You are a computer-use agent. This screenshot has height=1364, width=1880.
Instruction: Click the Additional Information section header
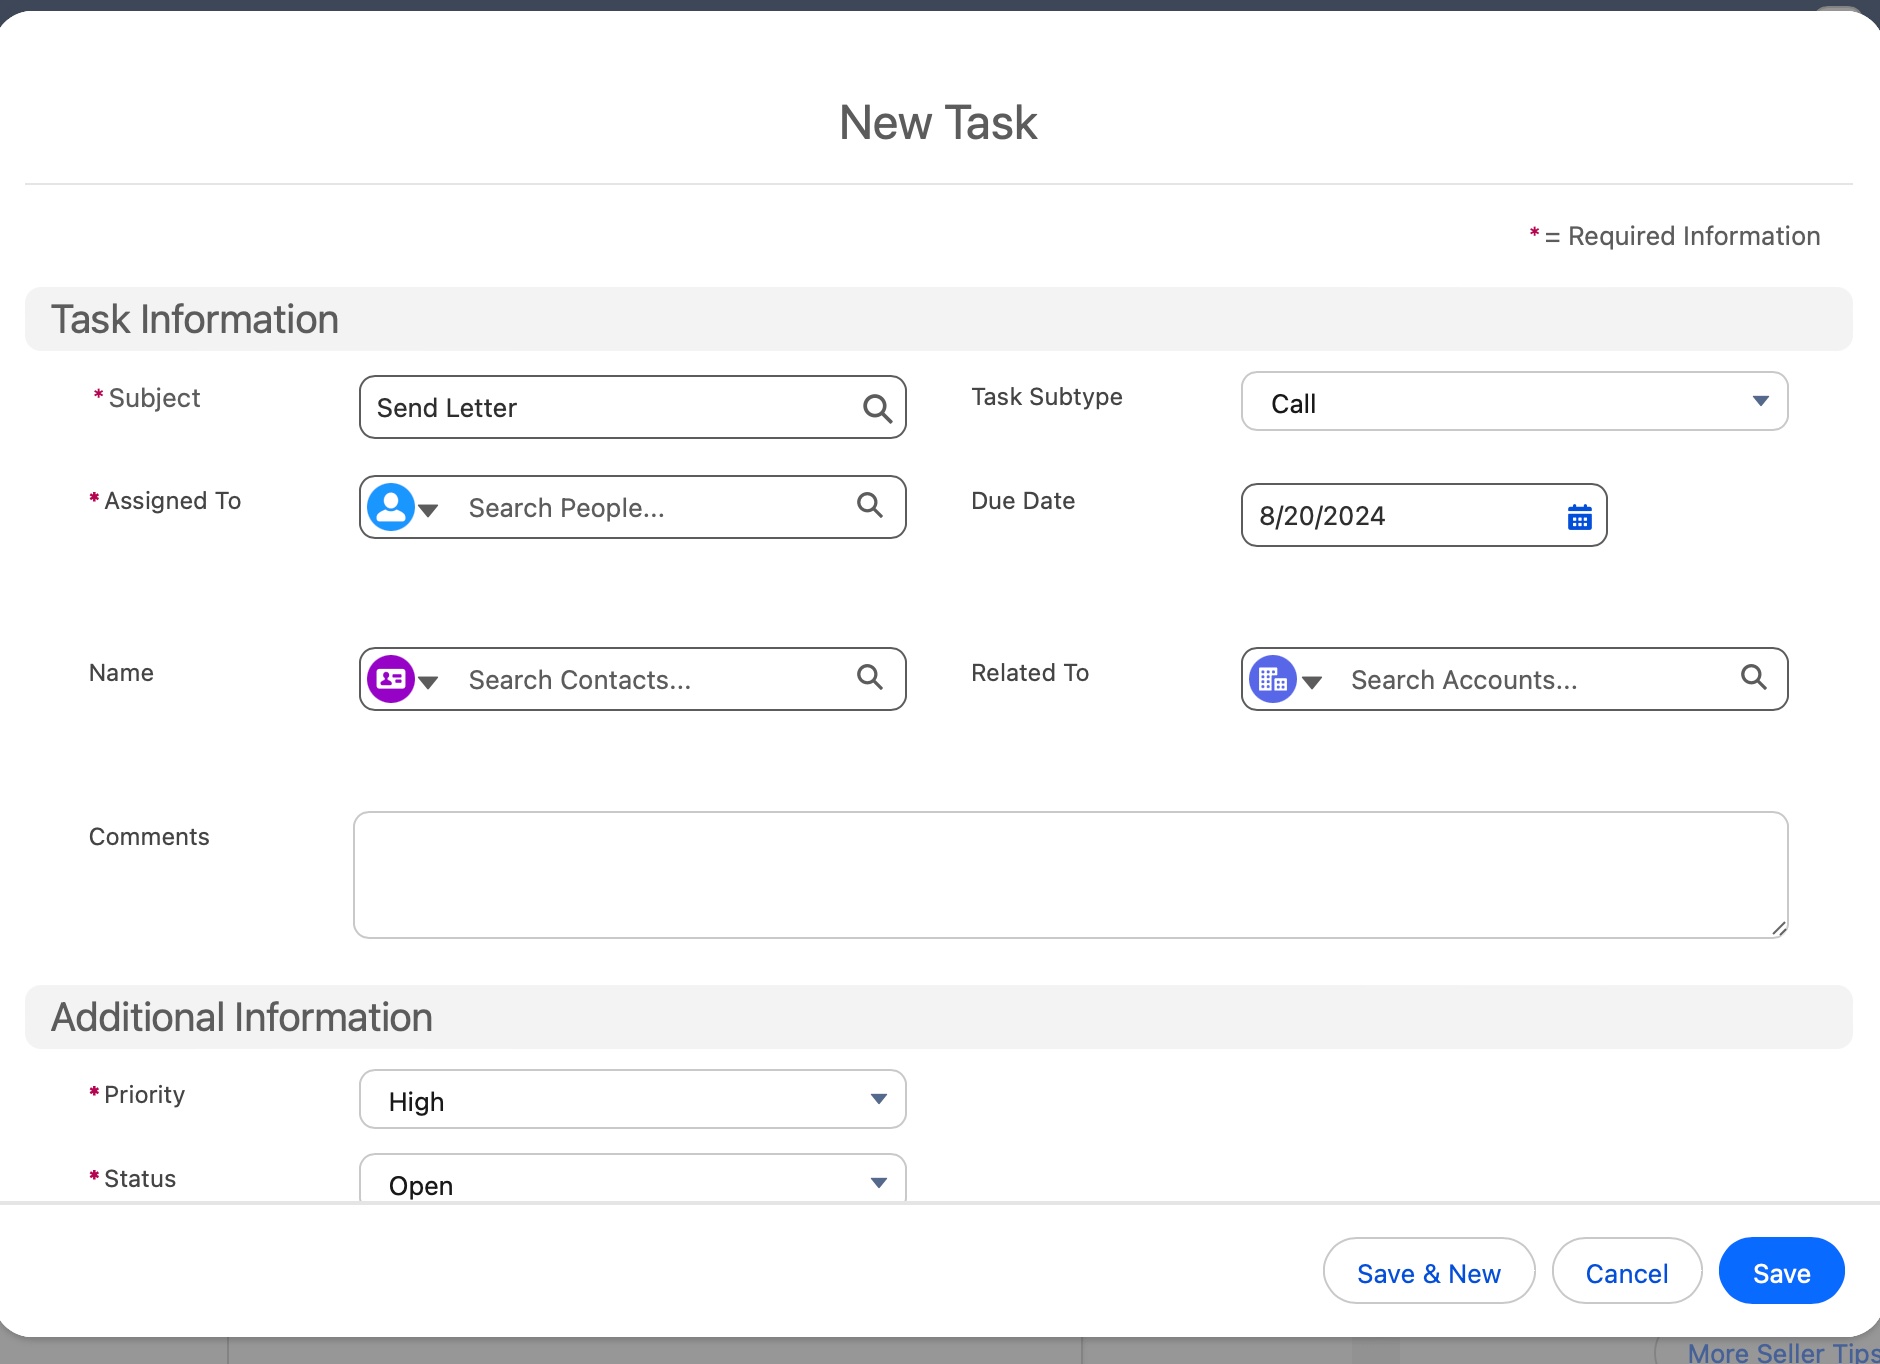(939, 1017)
